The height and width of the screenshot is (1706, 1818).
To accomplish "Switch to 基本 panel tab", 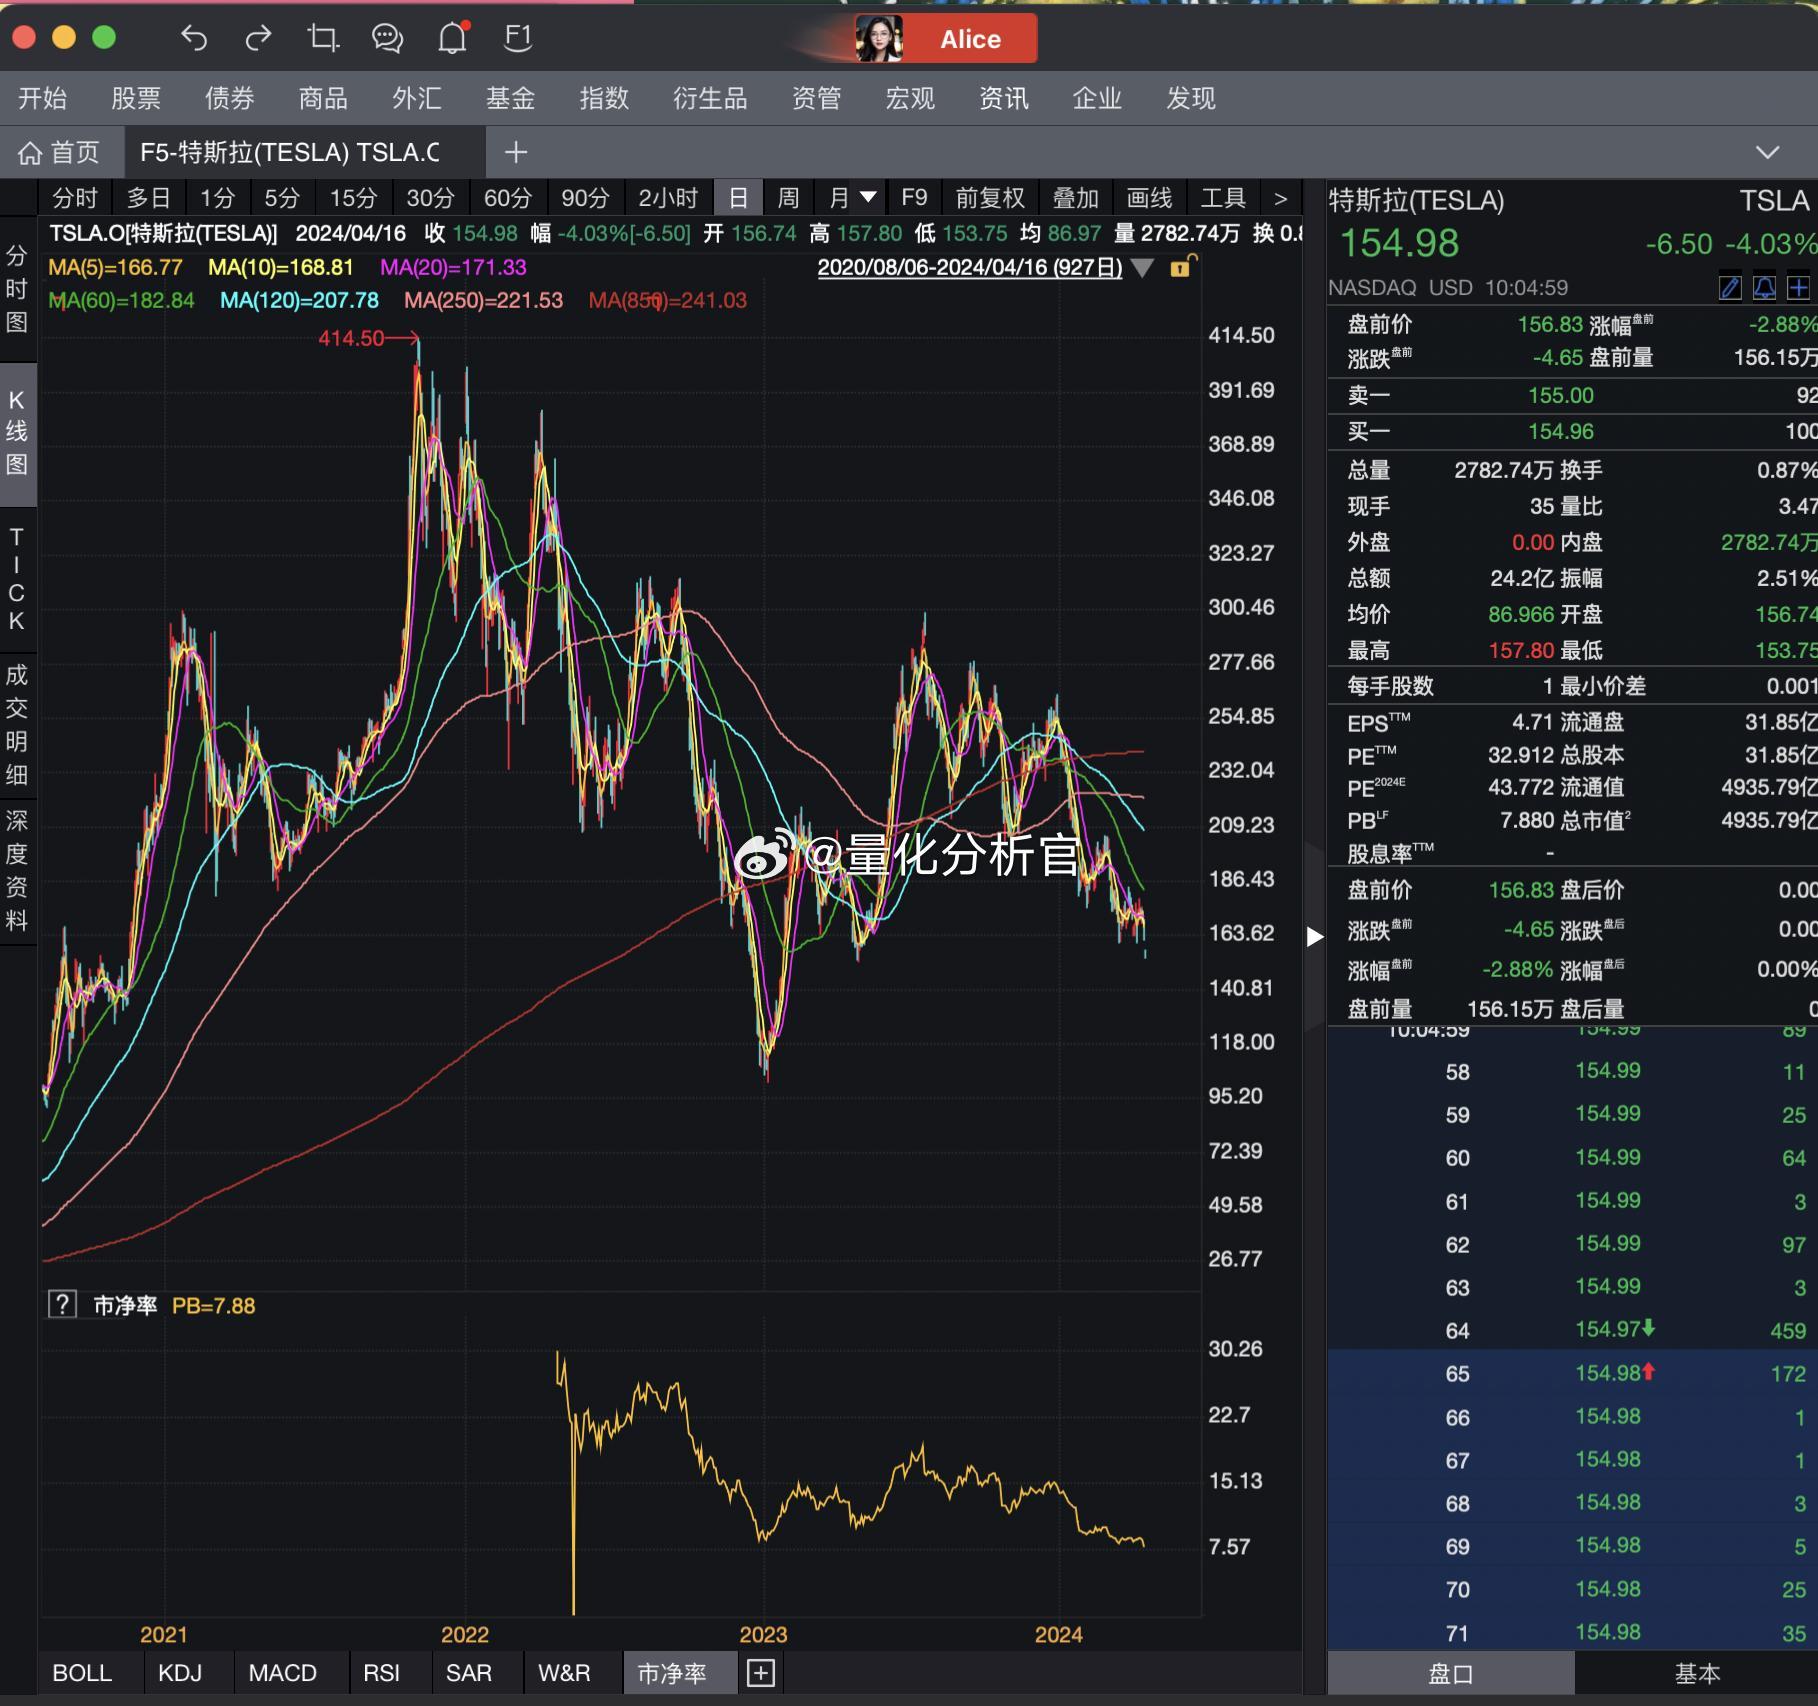I will pyautogui.click(x=1696, y=1674).
